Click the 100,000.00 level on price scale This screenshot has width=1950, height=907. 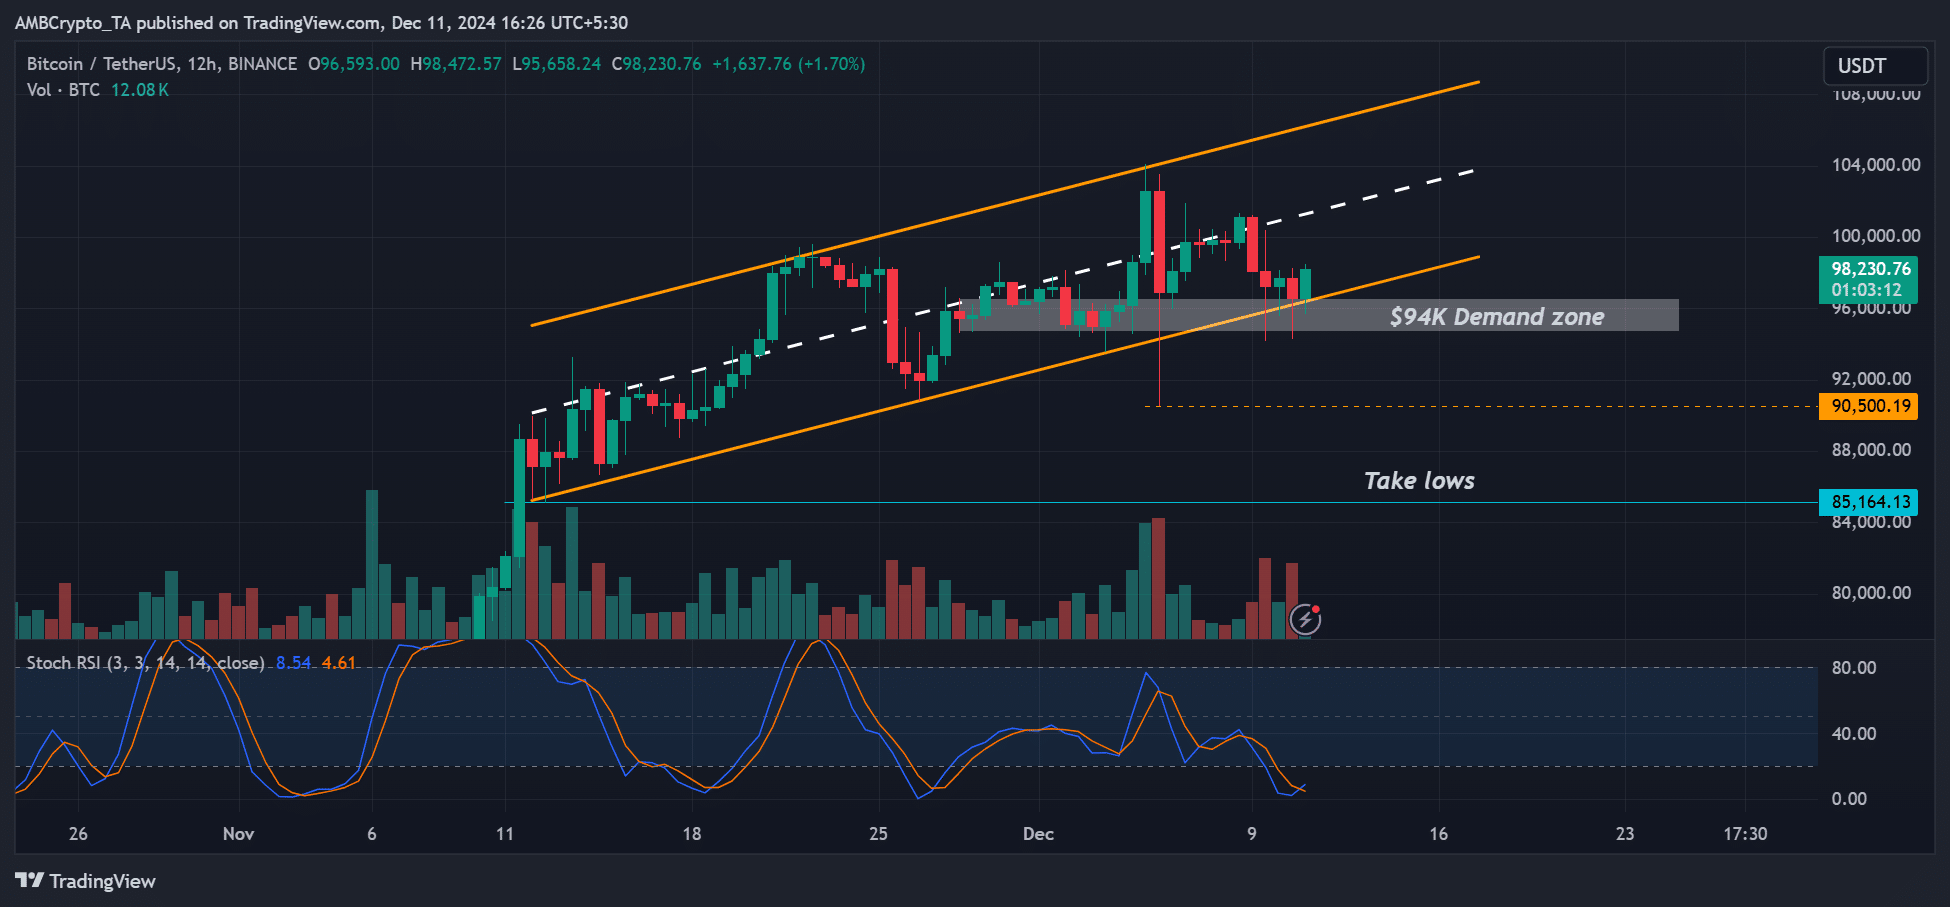tap(1875, 236)
